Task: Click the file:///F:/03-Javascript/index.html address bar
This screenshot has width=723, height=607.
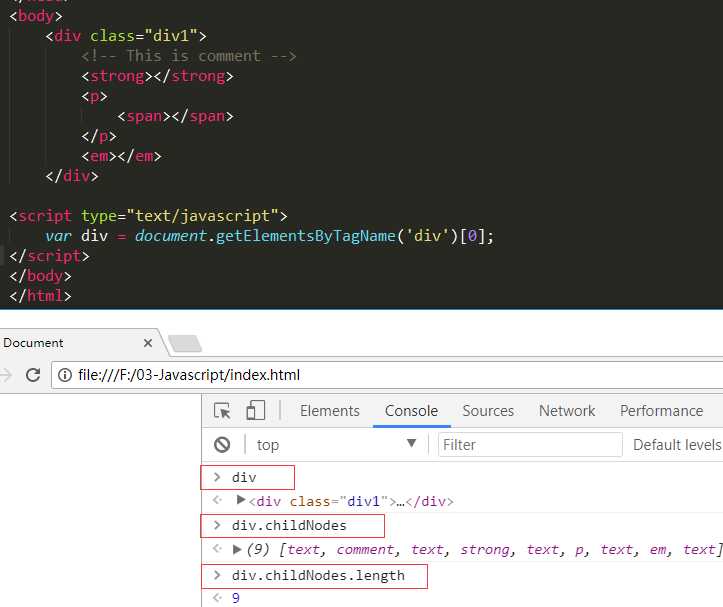Action: point(387,375)
